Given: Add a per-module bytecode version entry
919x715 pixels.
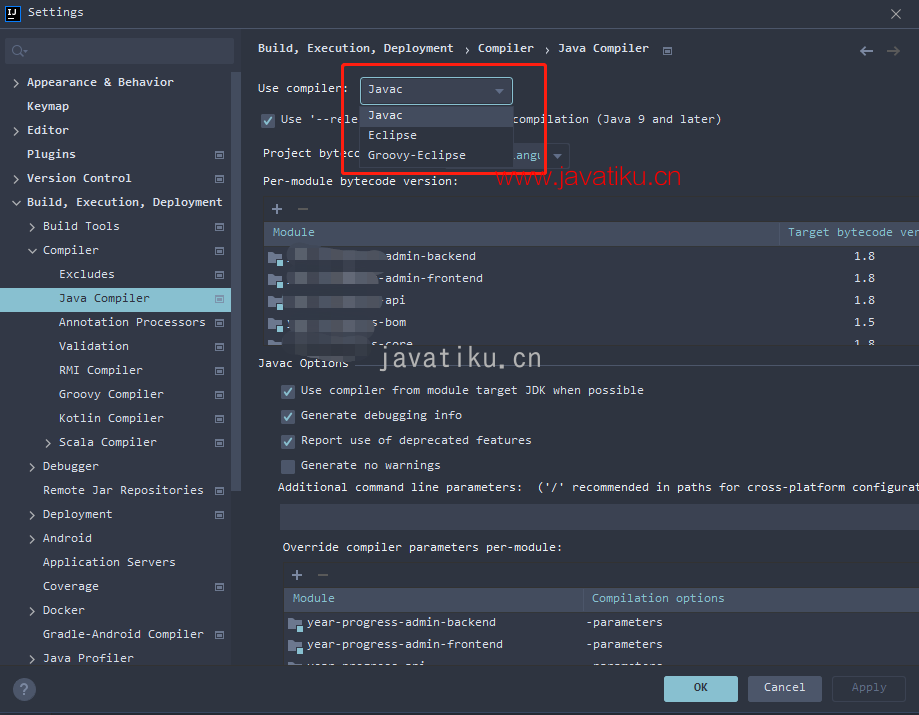Looking at the screenshot, I should click(277, 209).
